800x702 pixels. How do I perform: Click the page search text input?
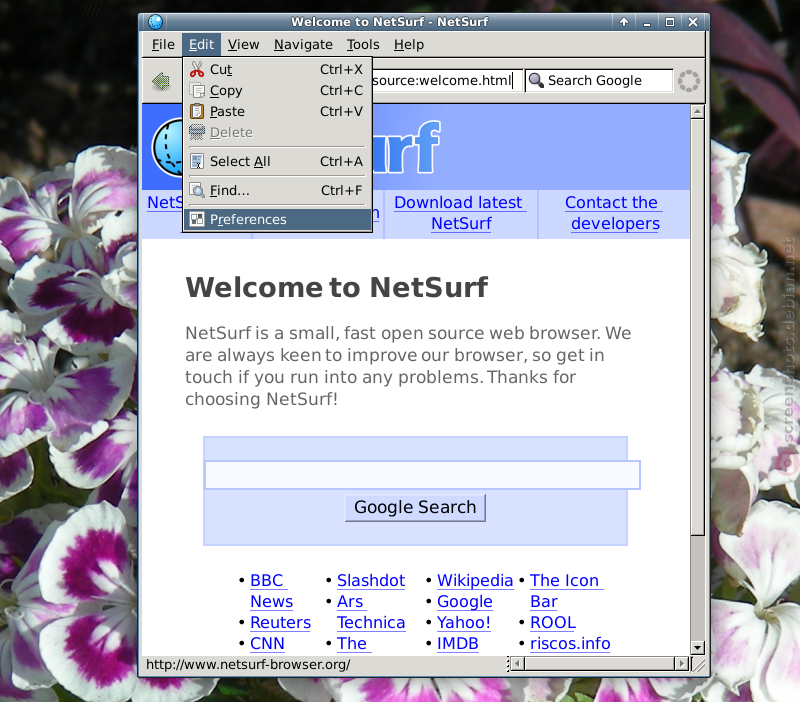422,475
